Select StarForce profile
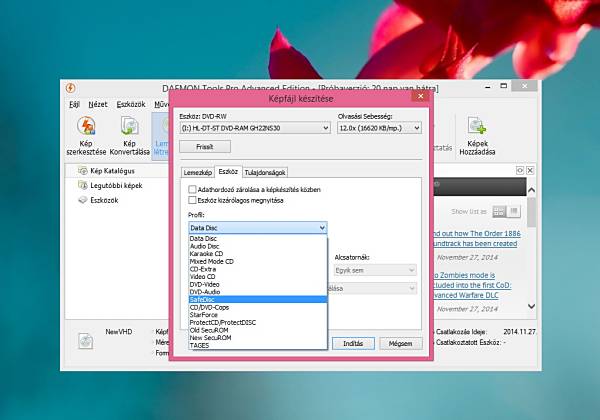The image size is (600, 420). click(258, 315)
